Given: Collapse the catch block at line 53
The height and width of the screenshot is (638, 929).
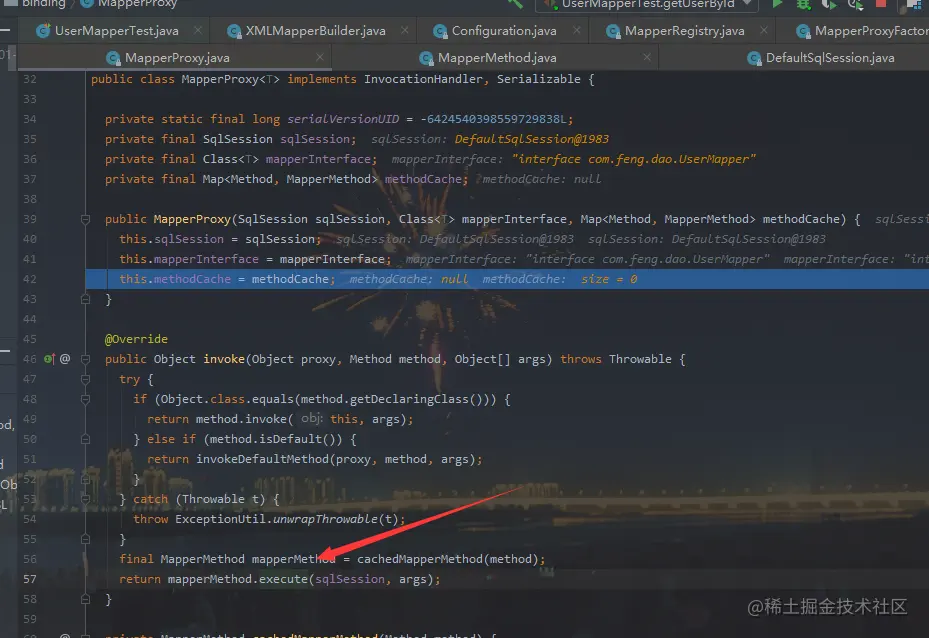Looking at the screenshot, I should (x=85, y=499).
